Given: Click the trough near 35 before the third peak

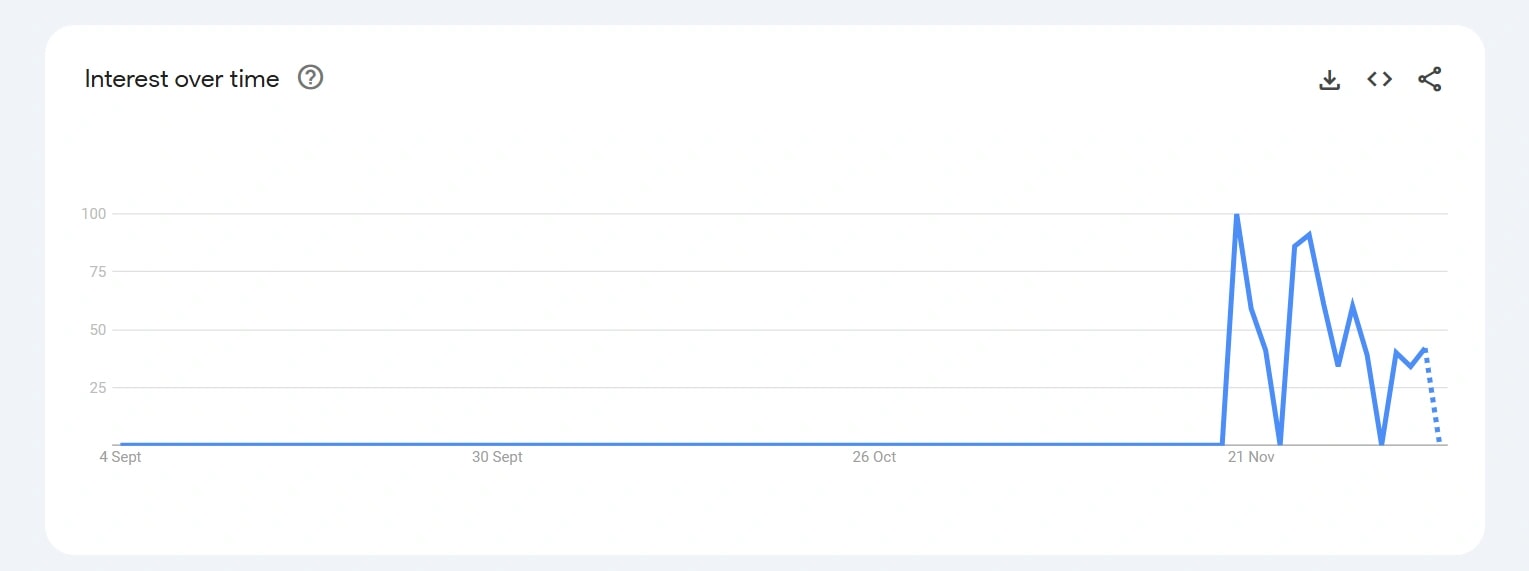Looking at the screenshot, I should 1338,364.
